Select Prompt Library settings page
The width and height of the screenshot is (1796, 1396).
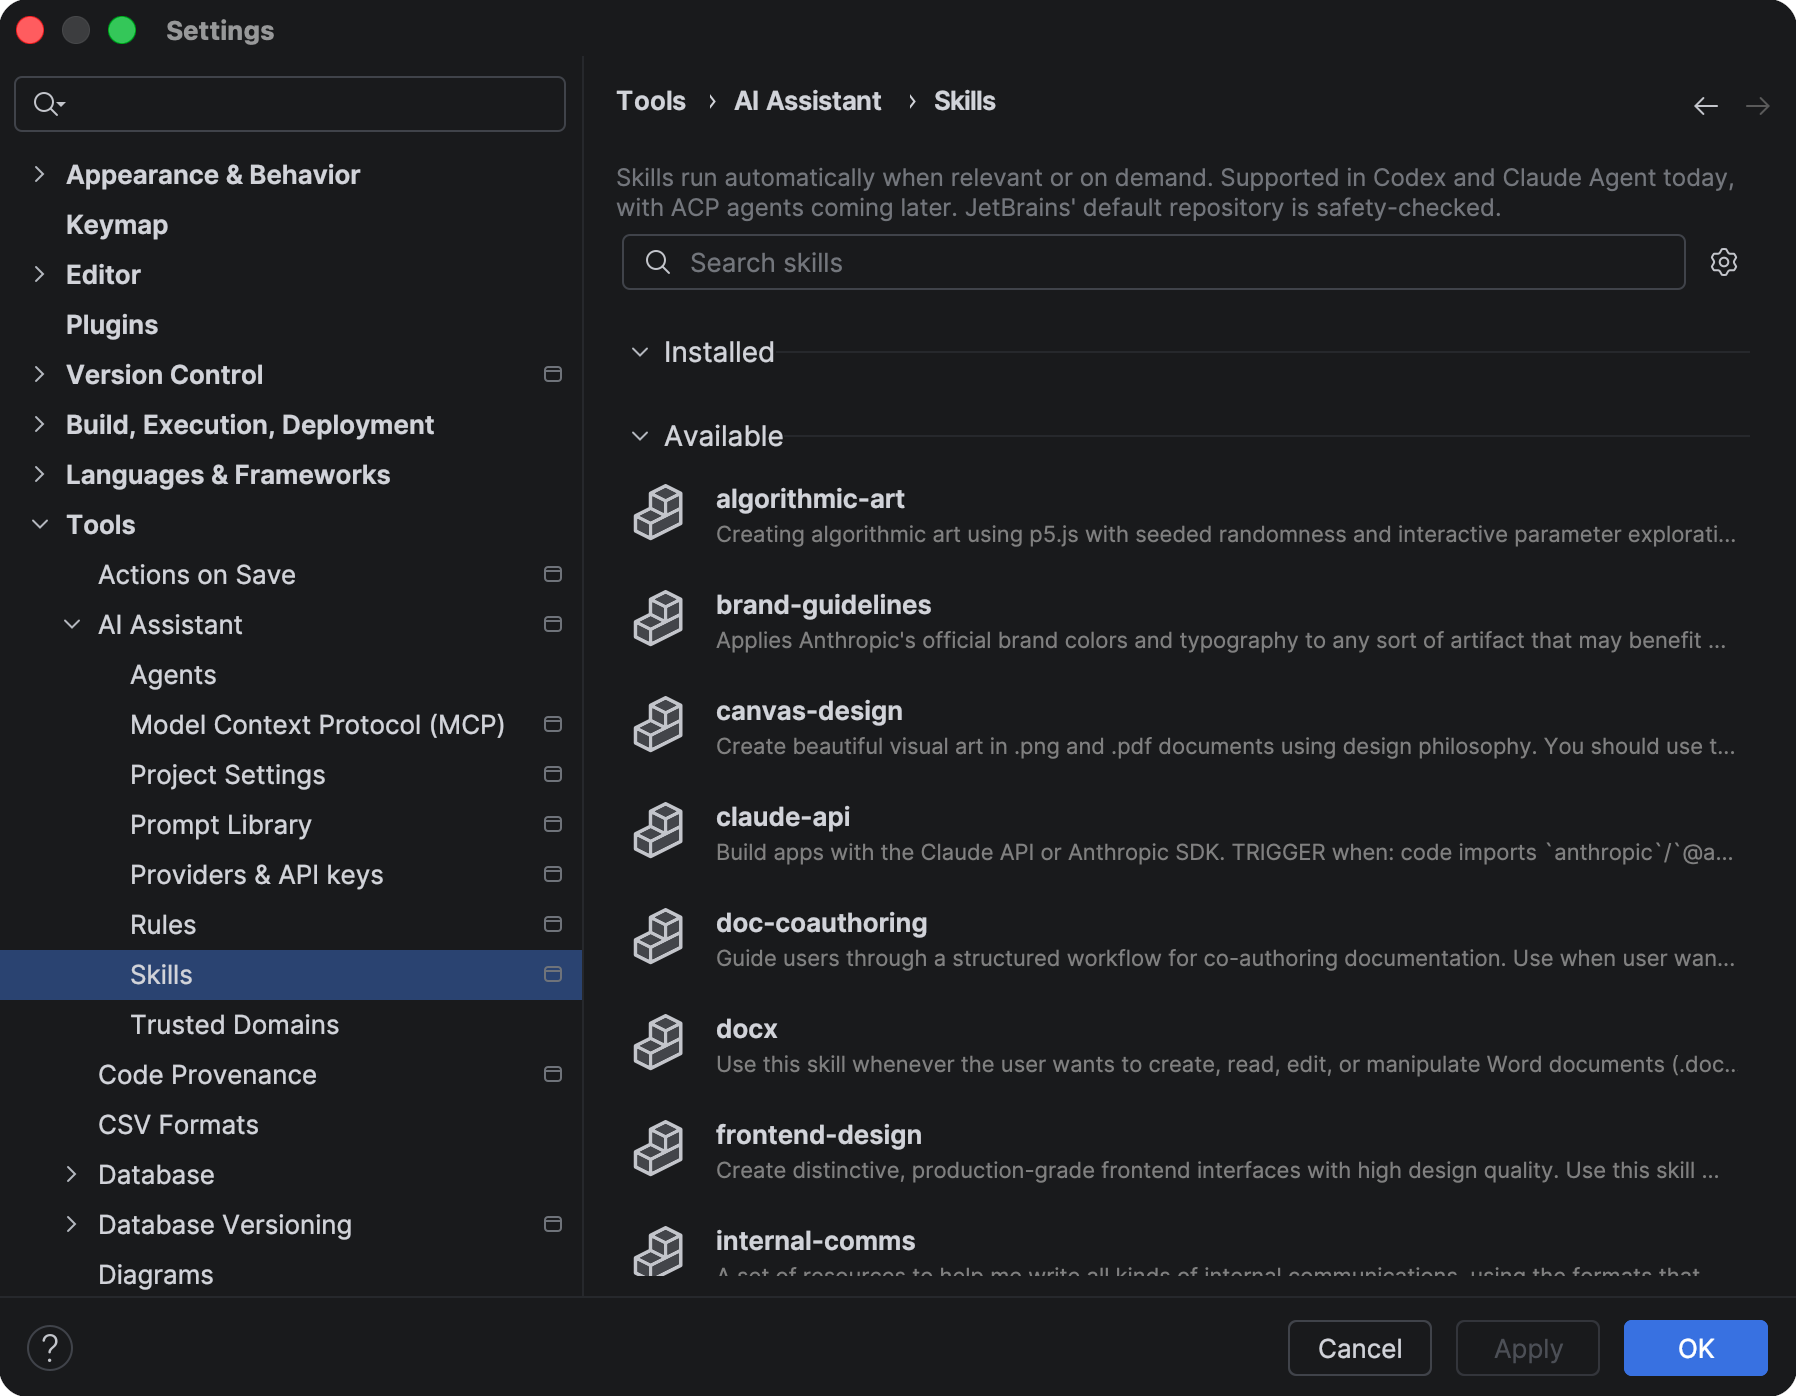[221, 825]
